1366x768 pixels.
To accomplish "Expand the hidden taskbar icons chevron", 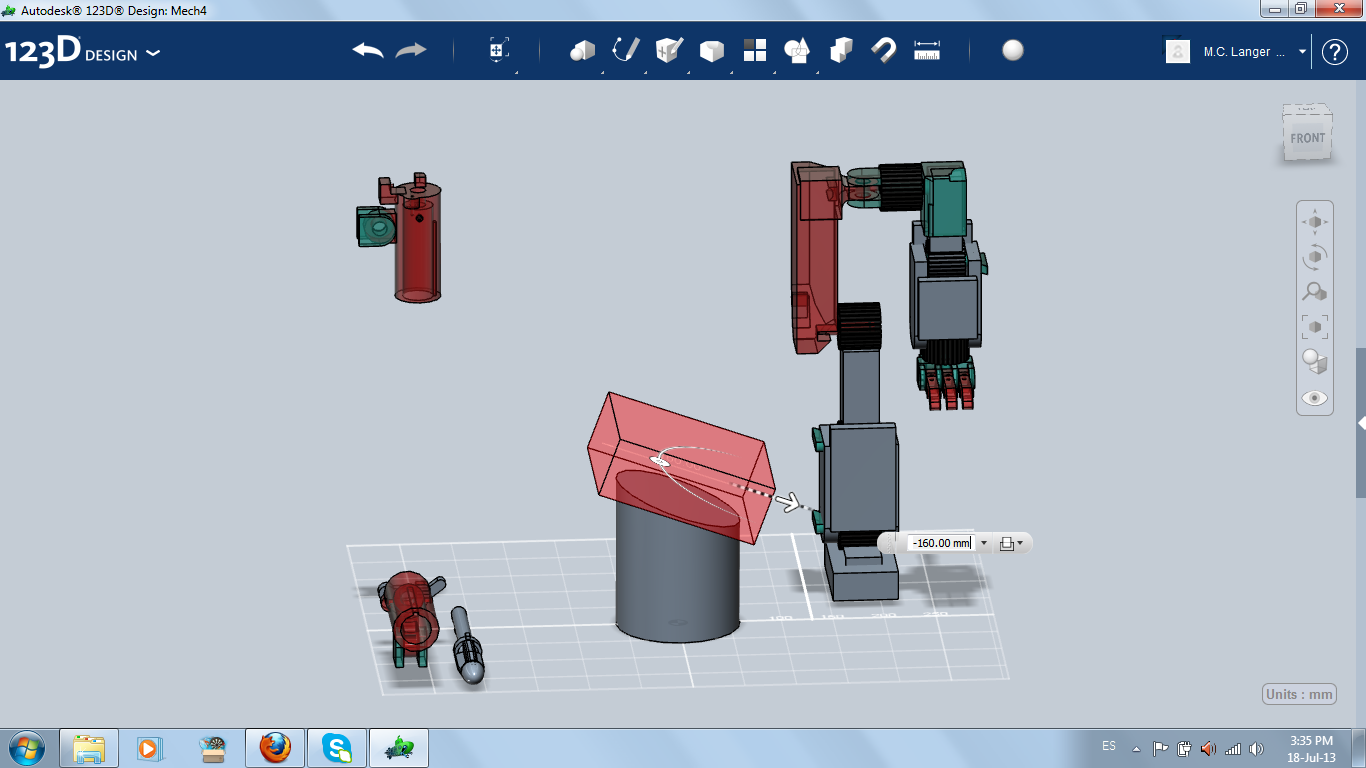I will pyautogui.click(x=1135, y=747).
